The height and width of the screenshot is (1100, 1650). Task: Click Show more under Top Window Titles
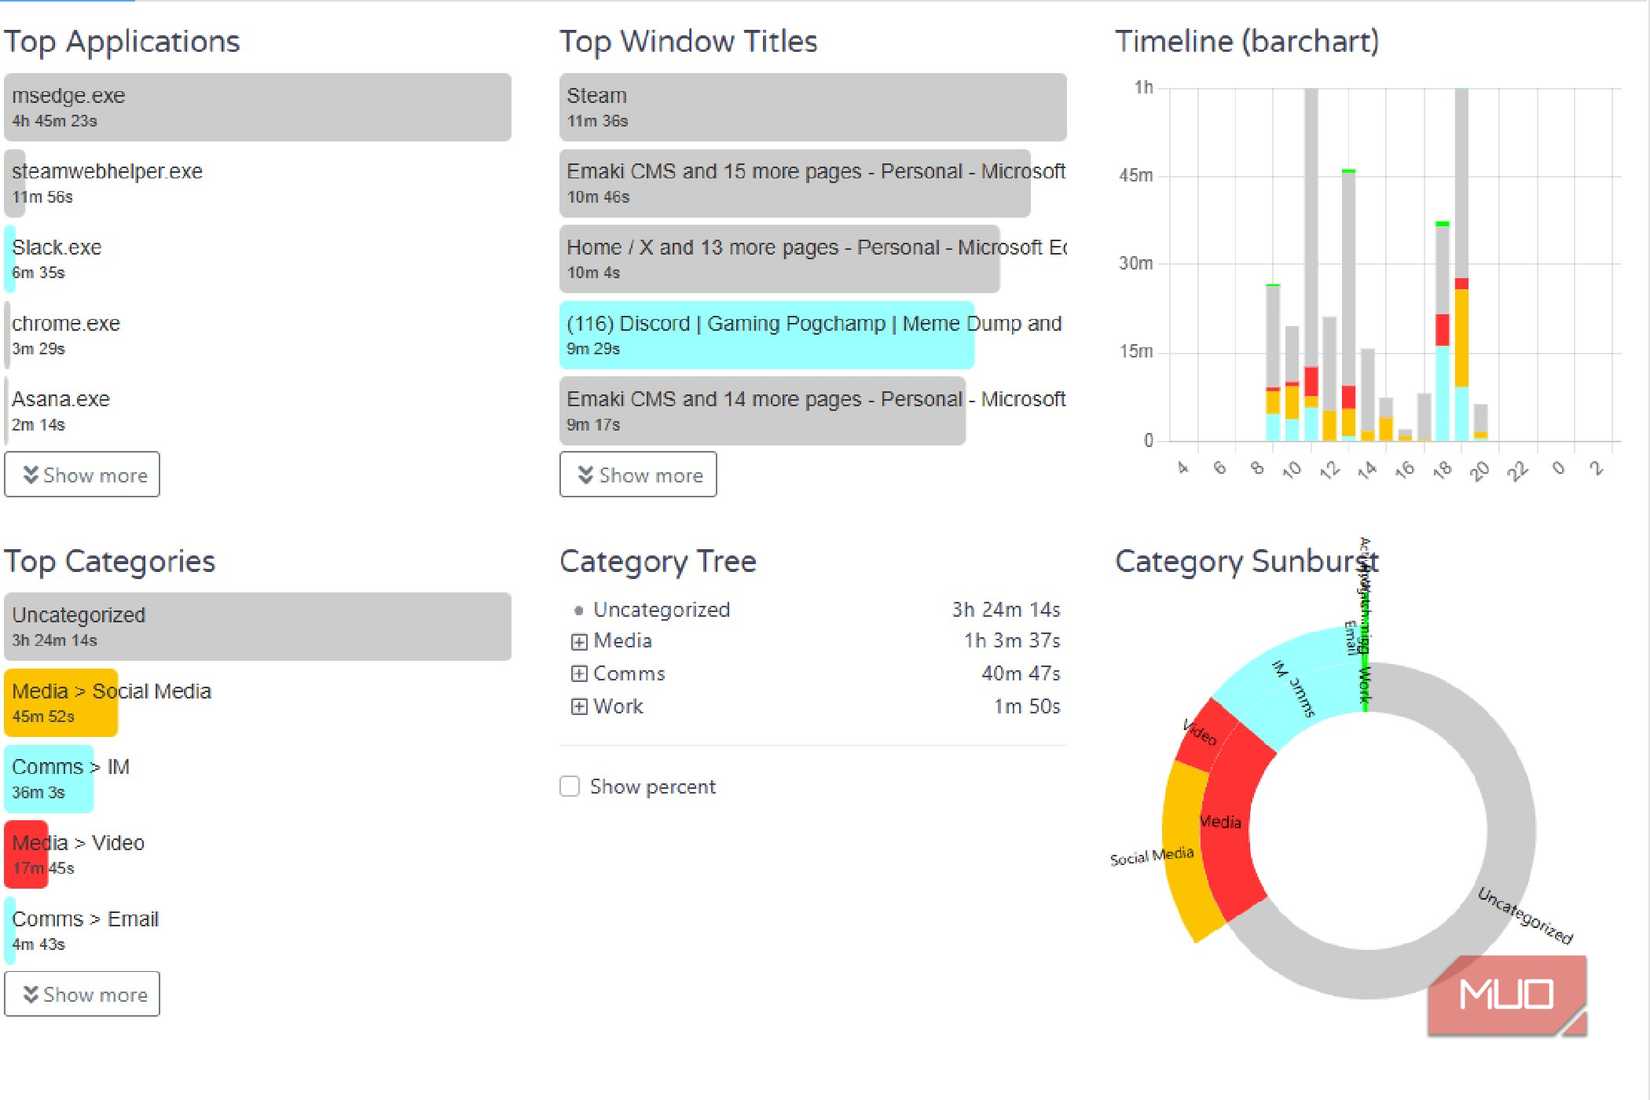tap(637, 474)
